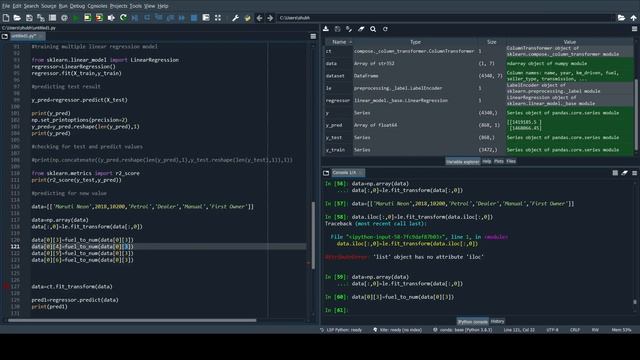Click the editor horizontal scrollbar
Image resolution: width=640 pixels, height=360 pixels.
[x=132, y=320]
